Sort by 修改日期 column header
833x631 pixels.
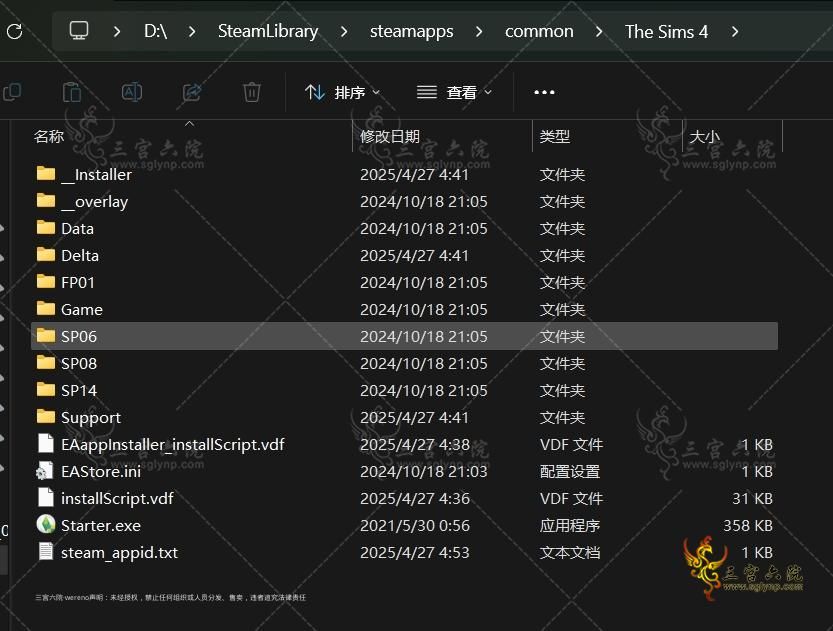(x=390, y=137)
